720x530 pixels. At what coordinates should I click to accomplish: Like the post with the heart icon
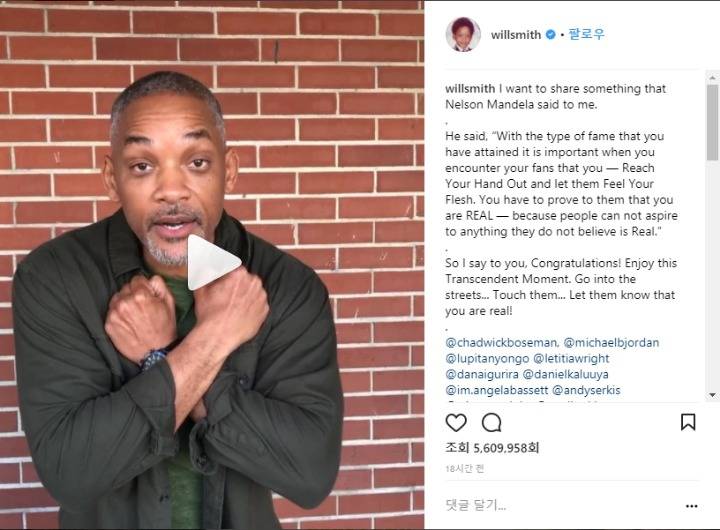pyautogui.click(x=456, y=423)
